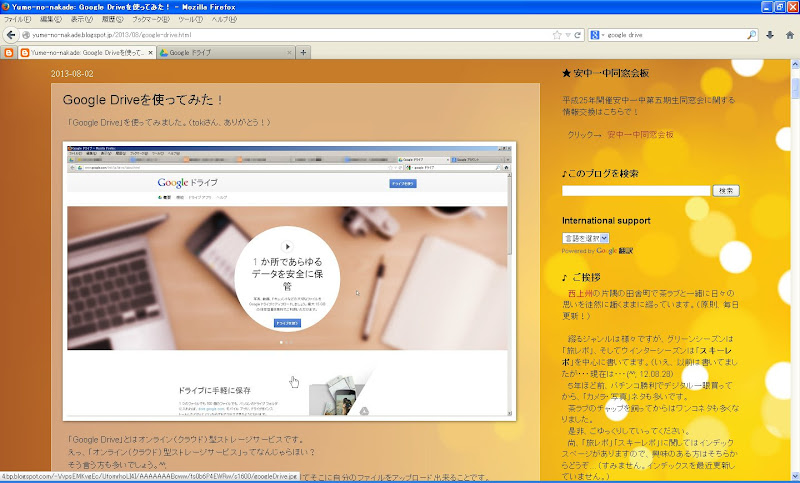Click the ♪ ご挨拶 heading

tap(581, 277)
